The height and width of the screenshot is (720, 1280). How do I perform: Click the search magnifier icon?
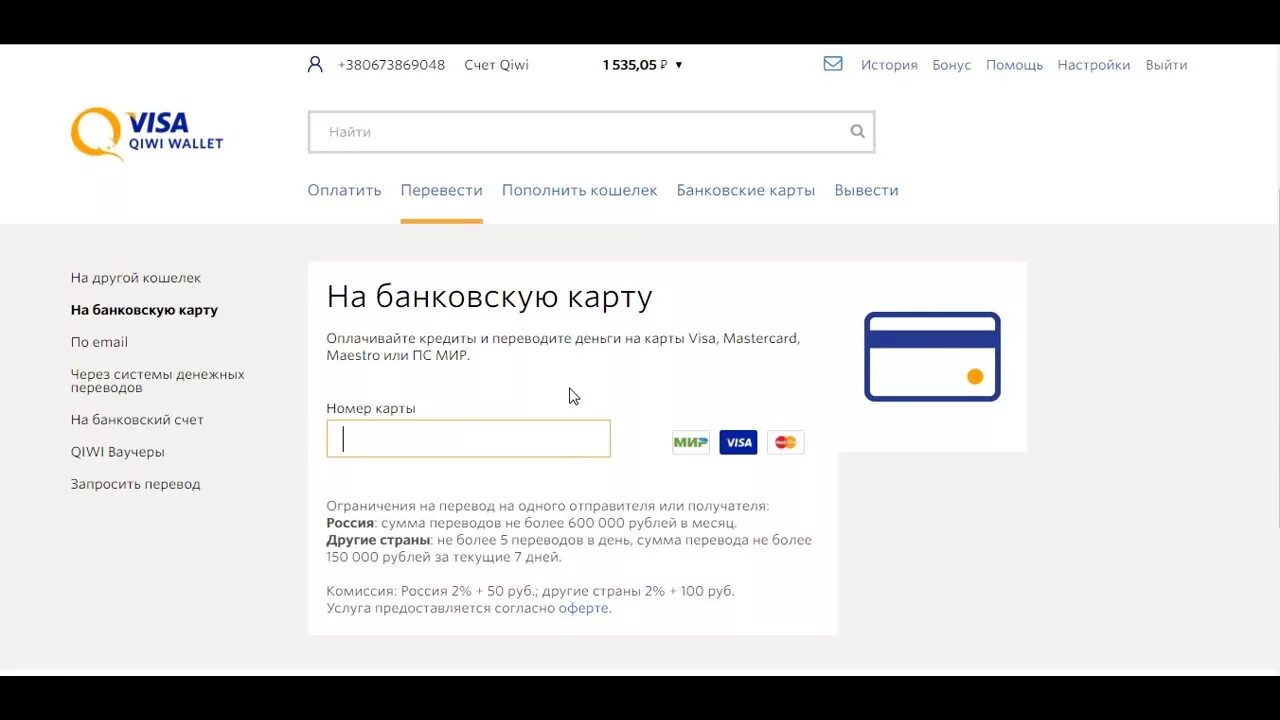coord(857,131)
